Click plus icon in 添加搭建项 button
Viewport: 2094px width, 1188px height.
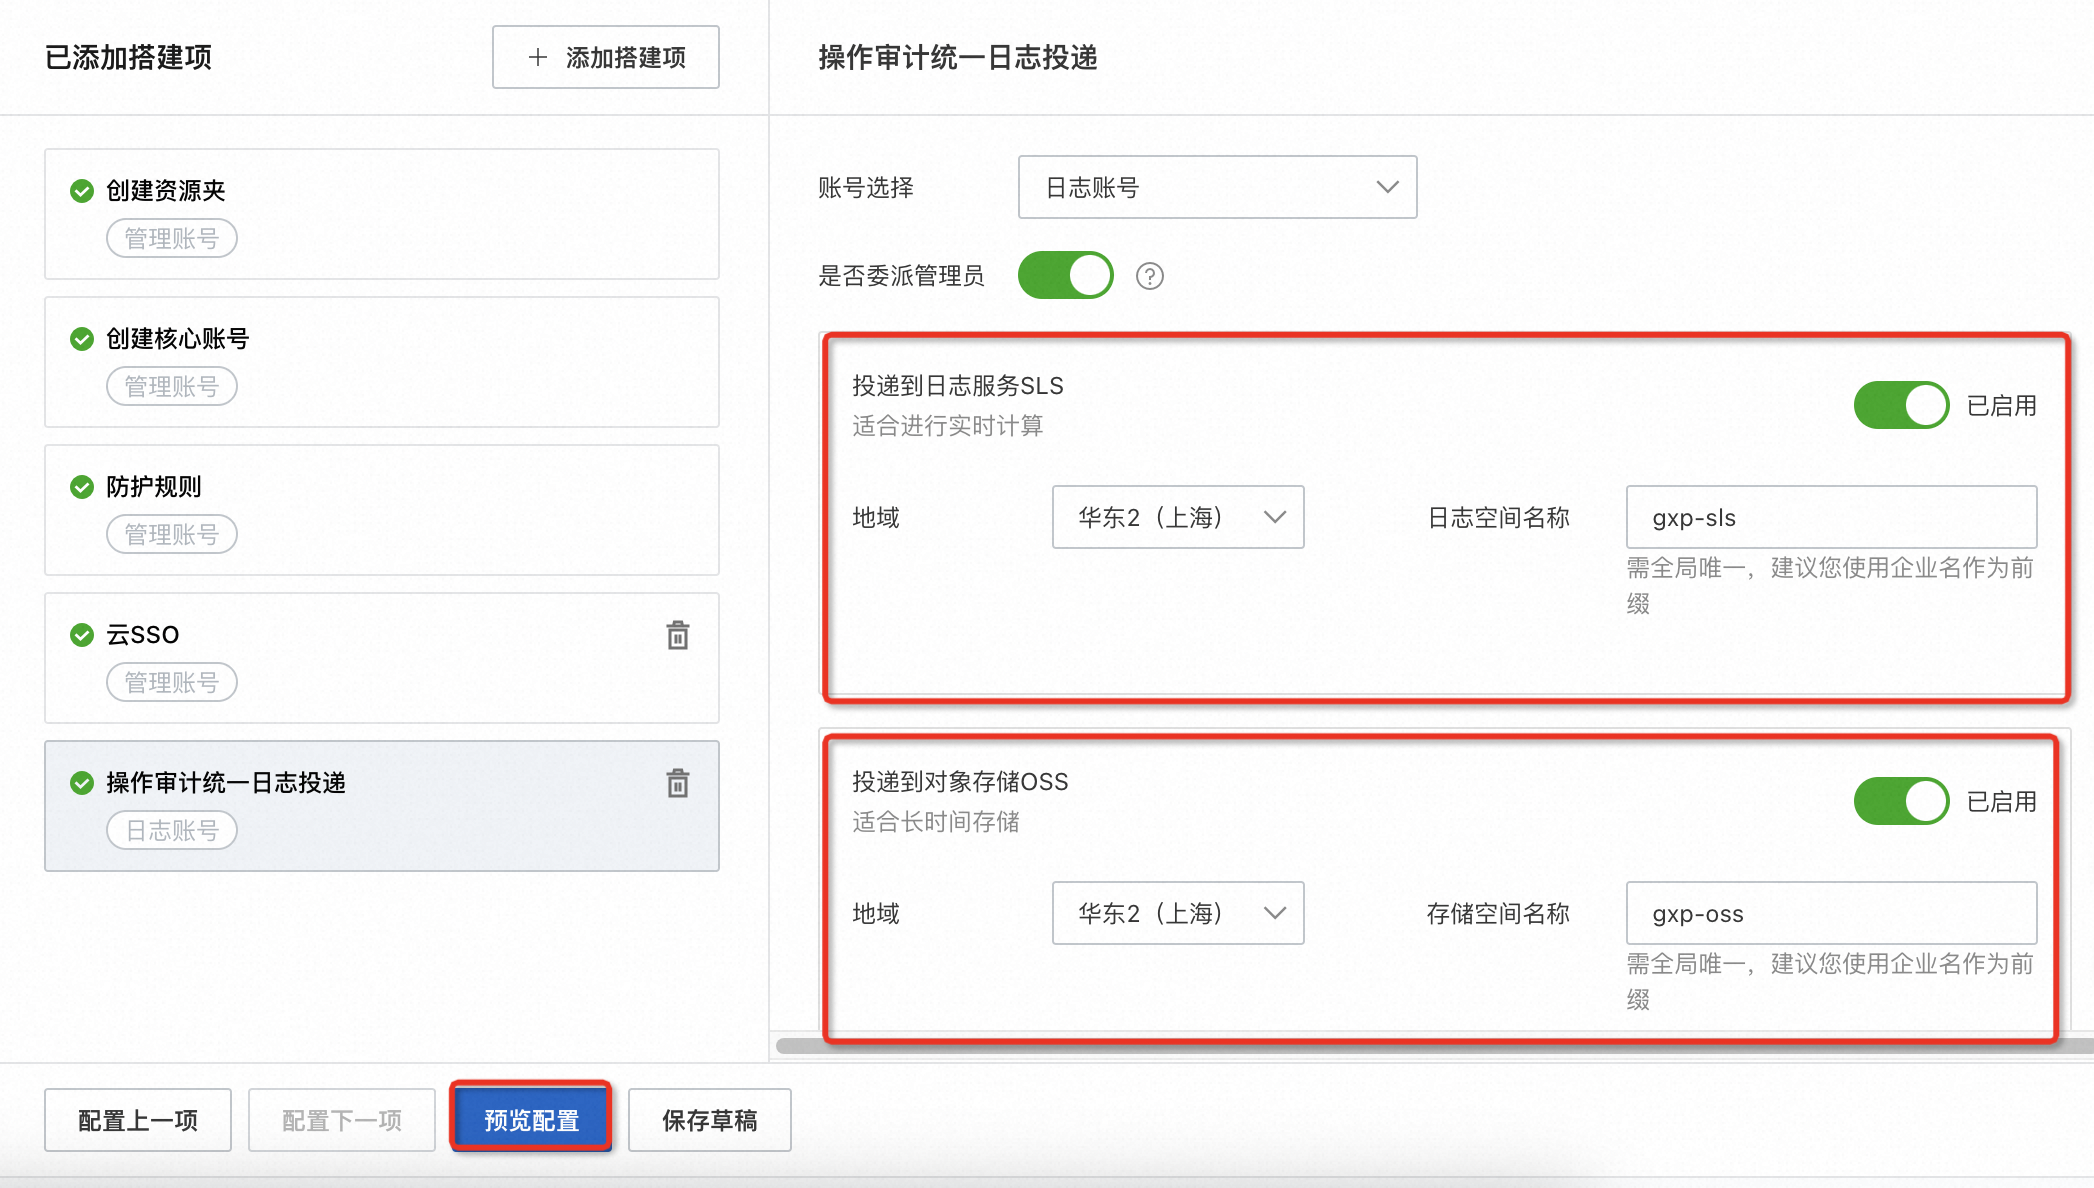pyautogui.click(x=538, y=57)
